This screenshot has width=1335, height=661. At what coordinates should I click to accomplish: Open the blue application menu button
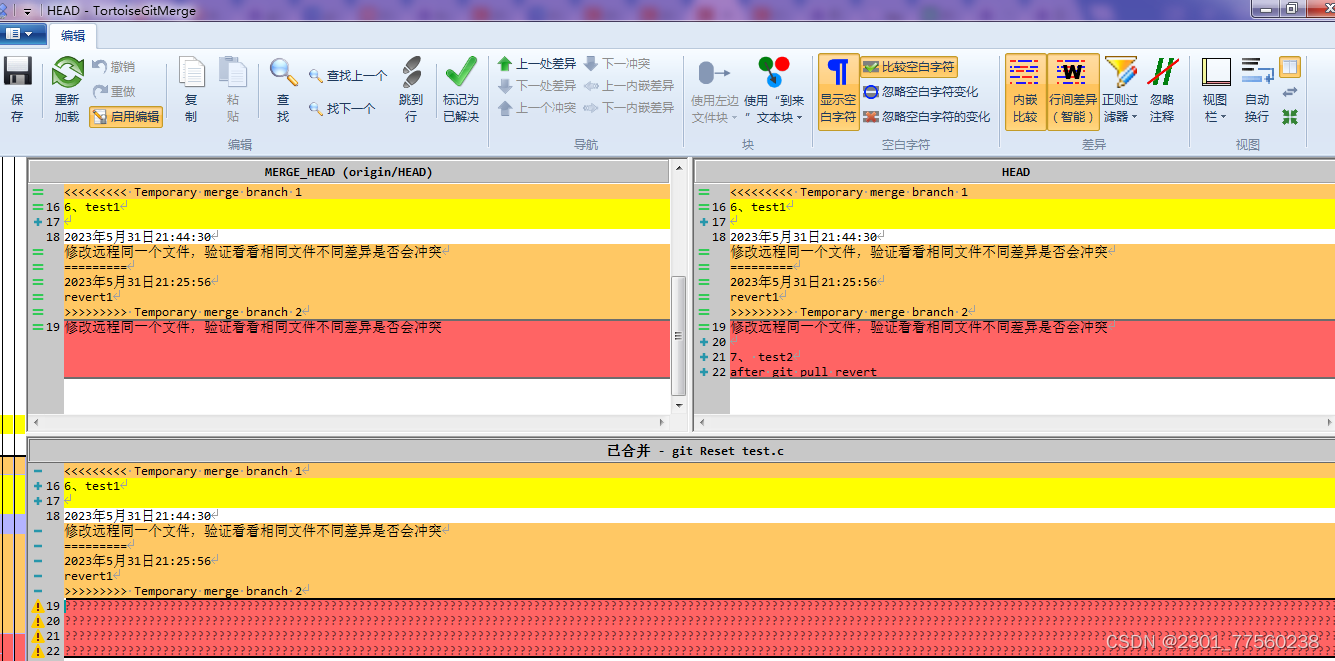coord(24,34)
